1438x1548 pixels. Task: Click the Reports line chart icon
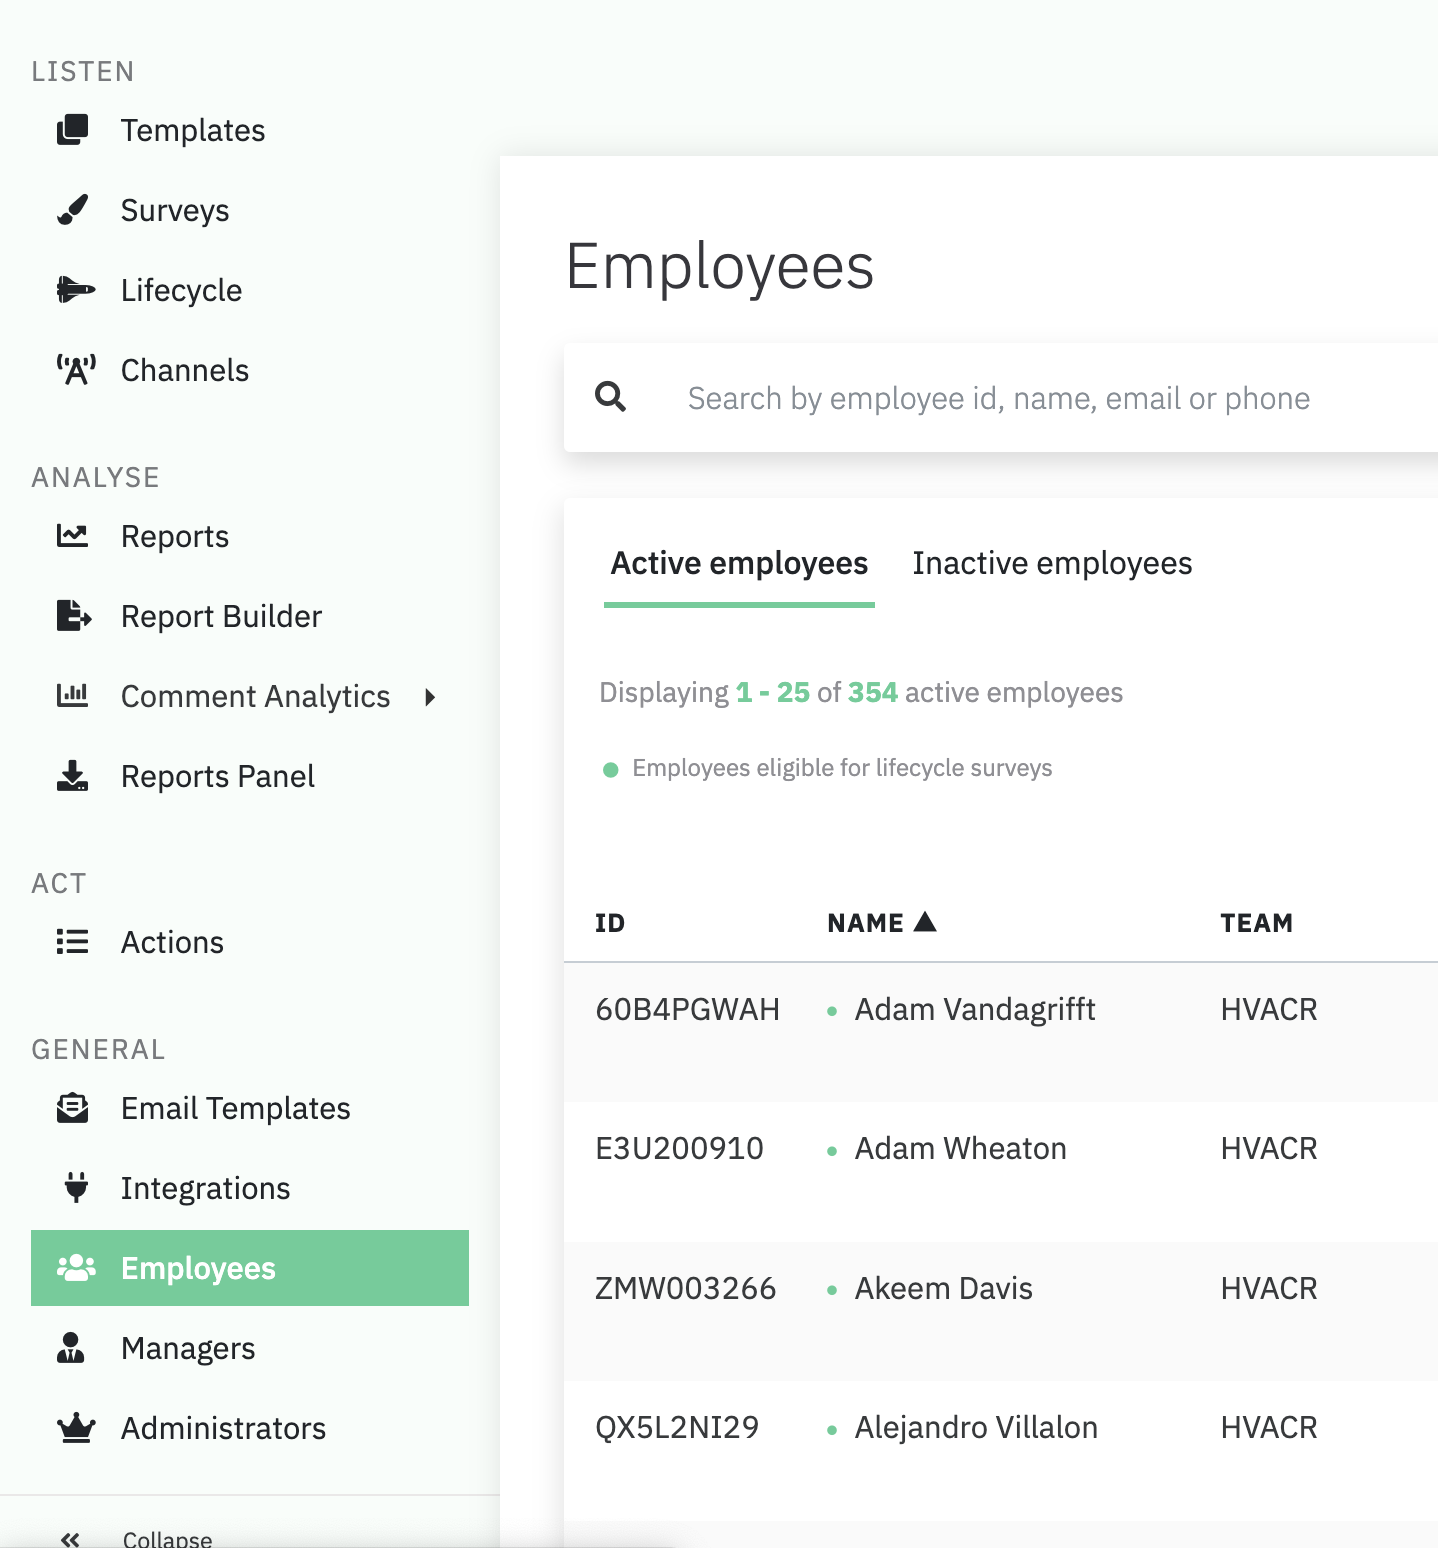[x=72, y=536]
